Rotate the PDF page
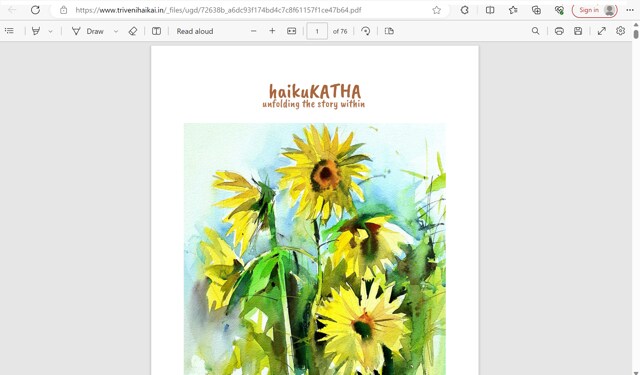 coord(366,31)
